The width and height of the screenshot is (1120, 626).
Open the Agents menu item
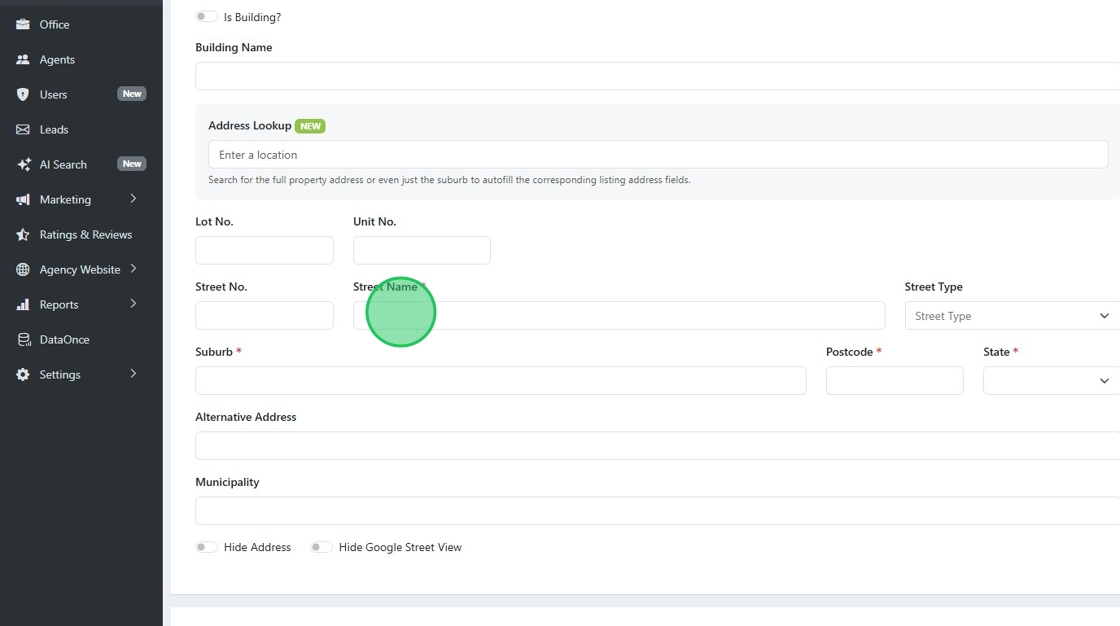(x=57, y=60)
